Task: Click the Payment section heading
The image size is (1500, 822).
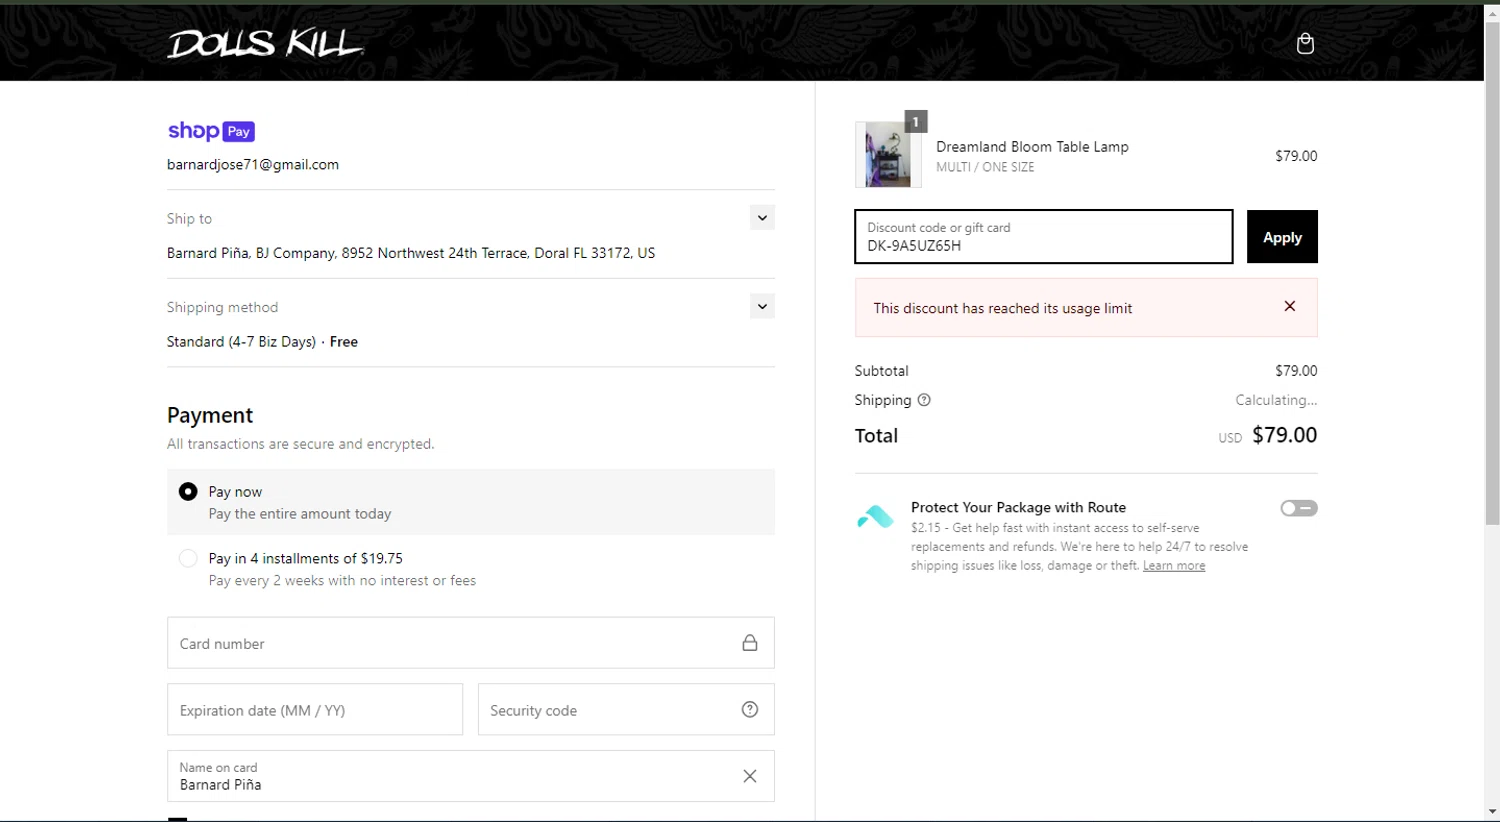Action: point(210,415)
